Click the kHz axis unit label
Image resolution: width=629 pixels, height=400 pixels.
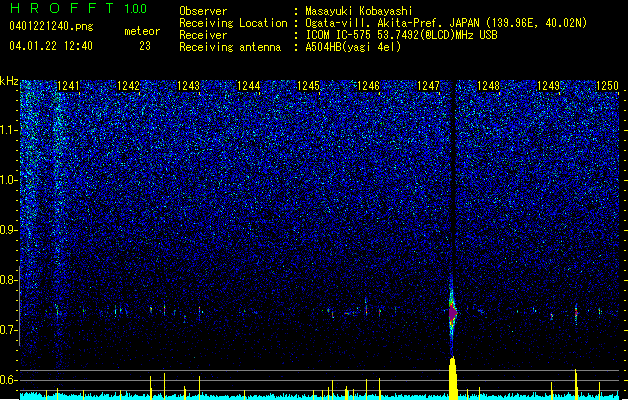click(x=9, y=81)
